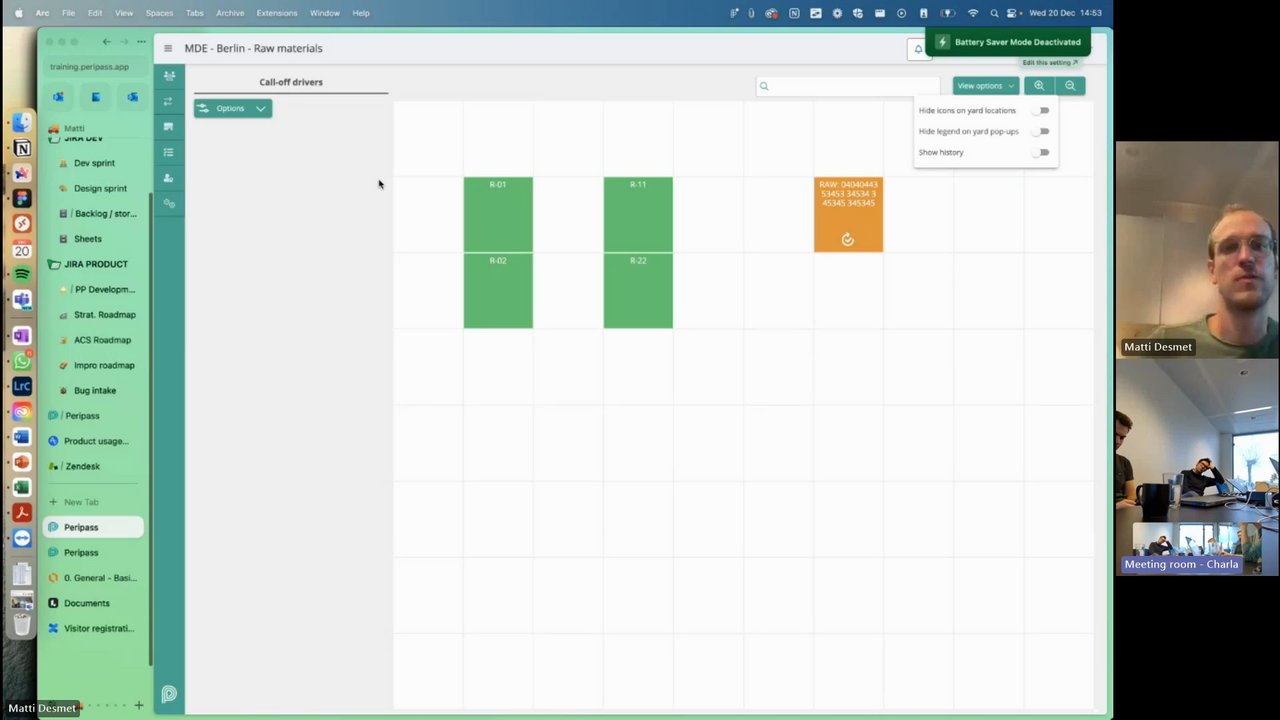Expand the Options dropdown under Call-off drivers

(232, 108)
